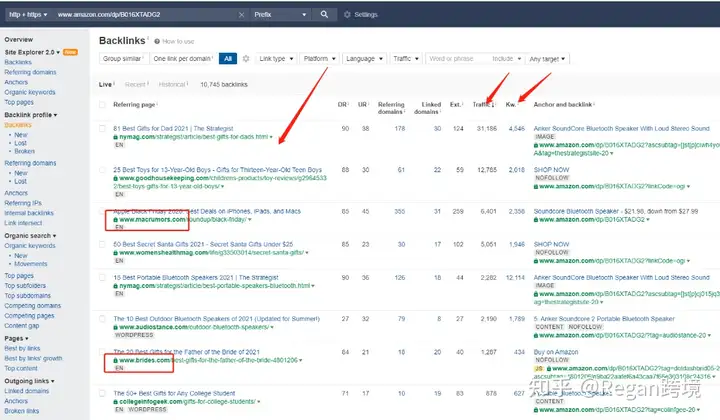Screen dimensions: 720x420
Task: Click lock icon beside www.macrumors.com
Action: click(x=116, y=220)
